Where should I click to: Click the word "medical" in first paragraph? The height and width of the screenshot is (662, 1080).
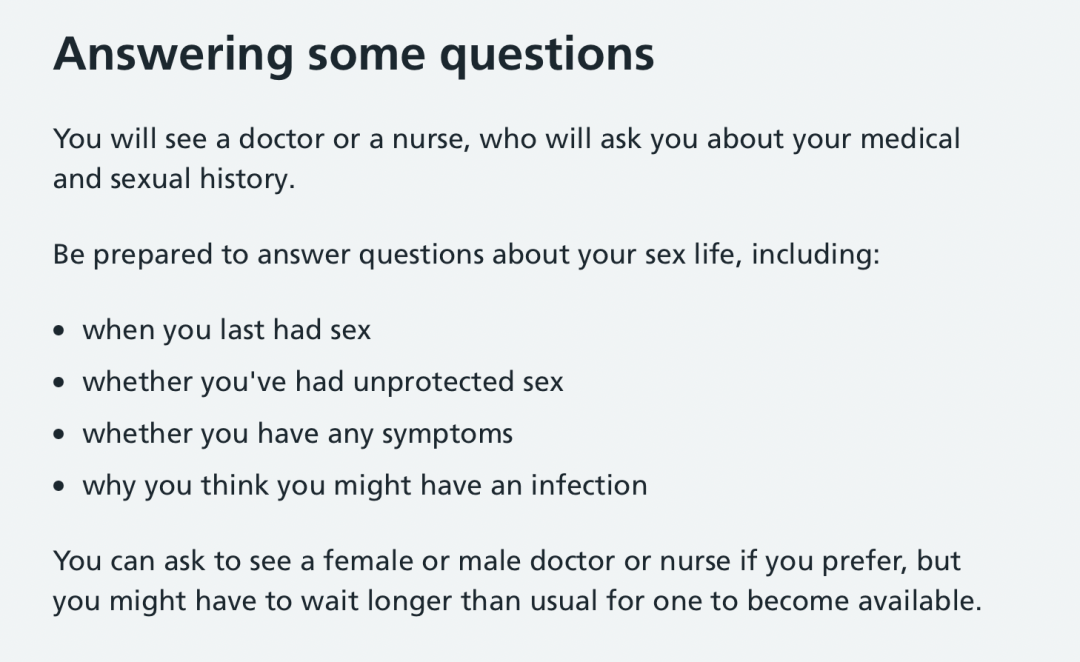coord(907,138)
